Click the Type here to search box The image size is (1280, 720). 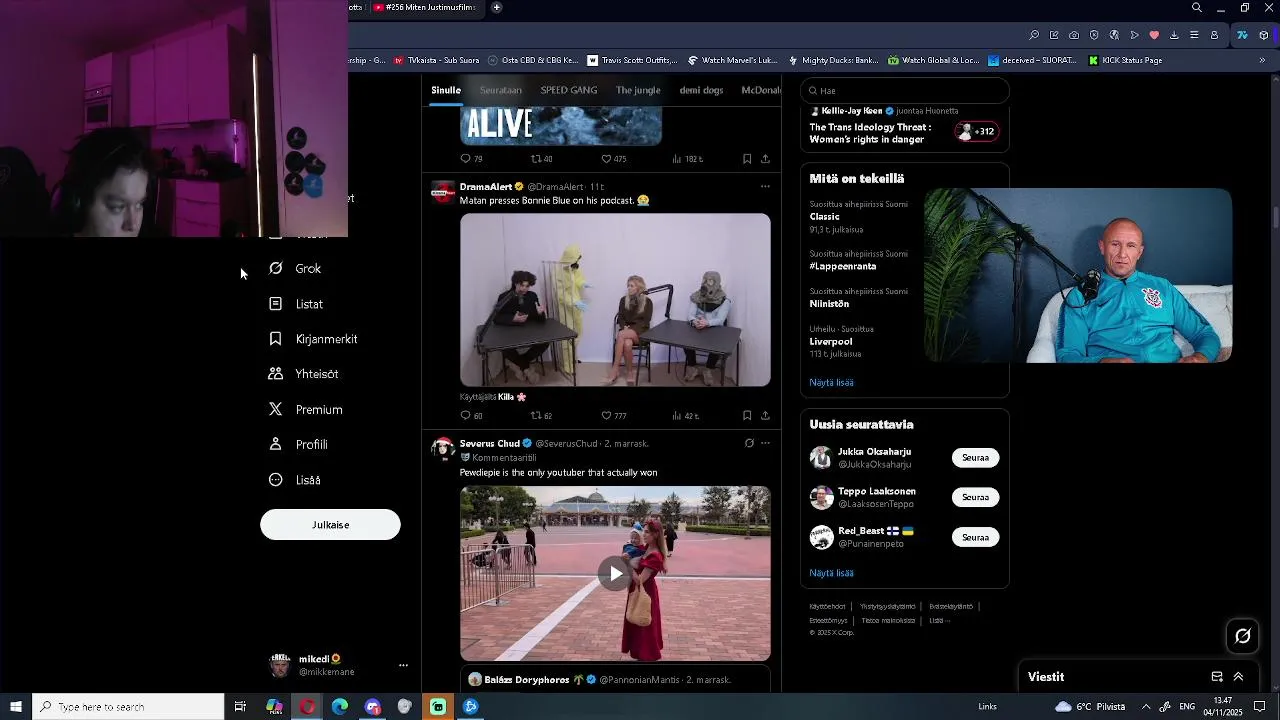[128, 707]
